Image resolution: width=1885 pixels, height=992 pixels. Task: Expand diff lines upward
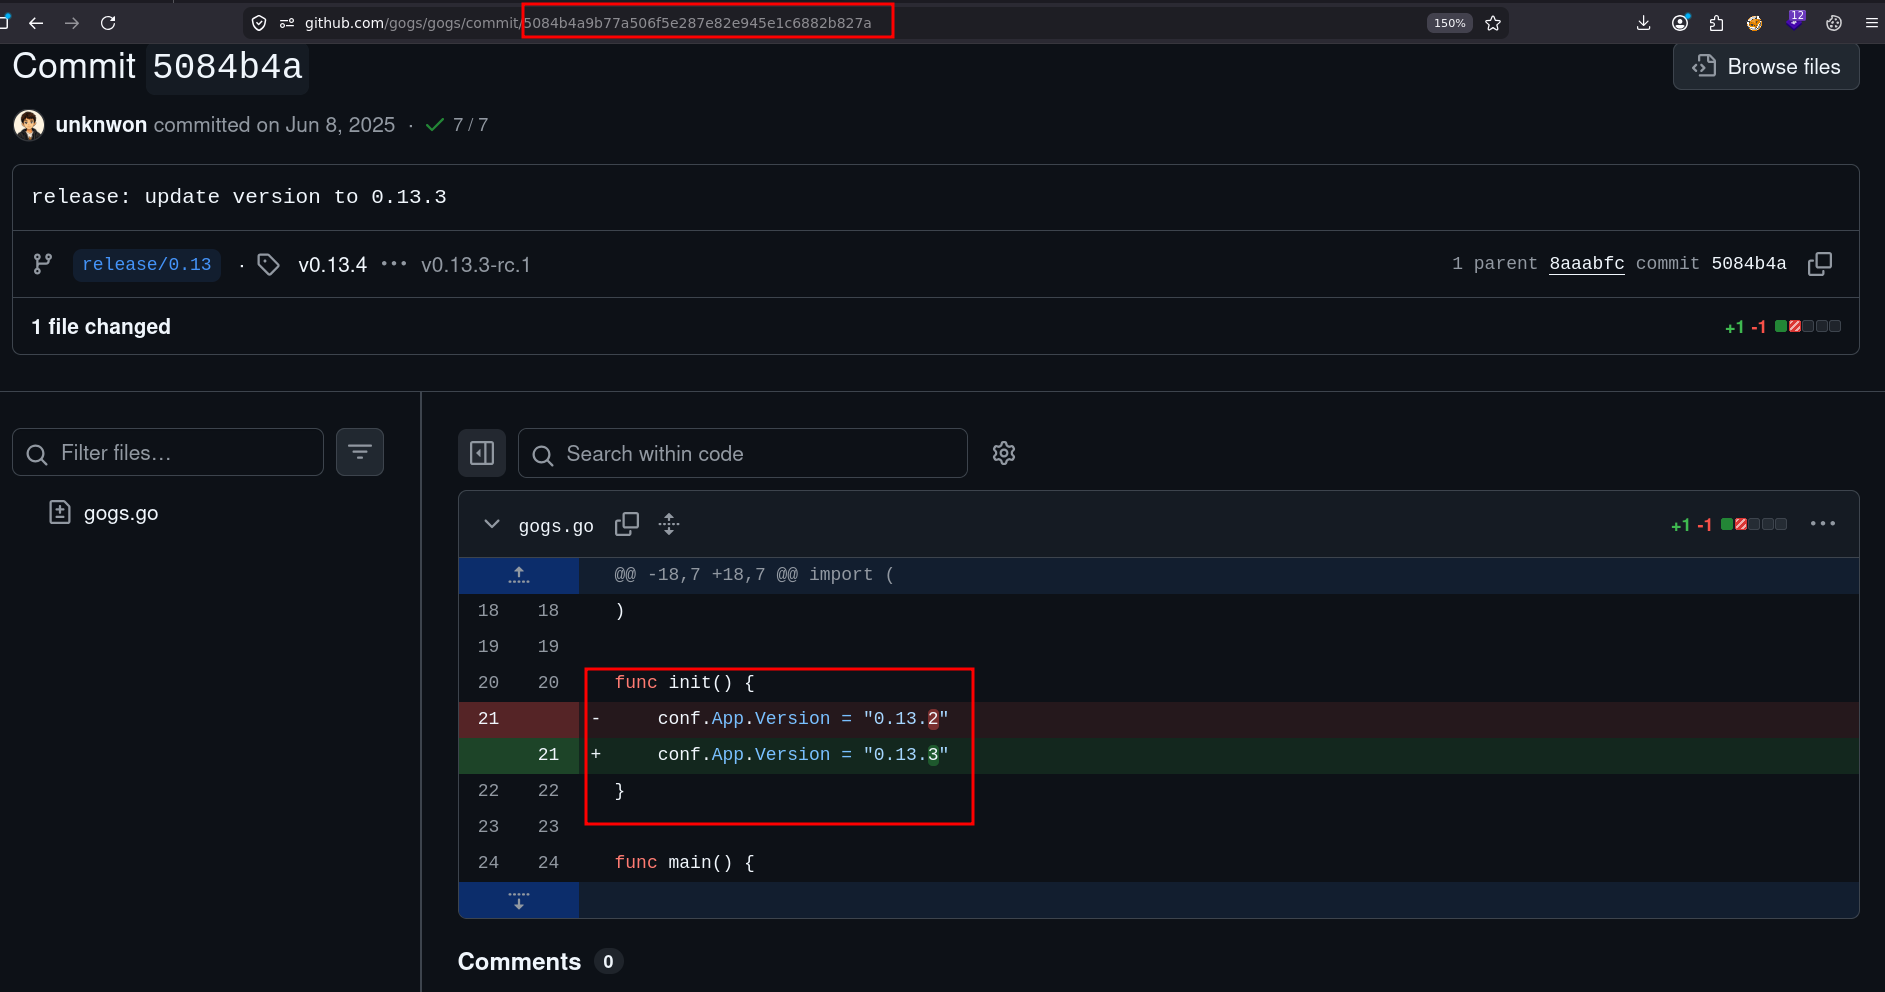click(x=519, y=575)
